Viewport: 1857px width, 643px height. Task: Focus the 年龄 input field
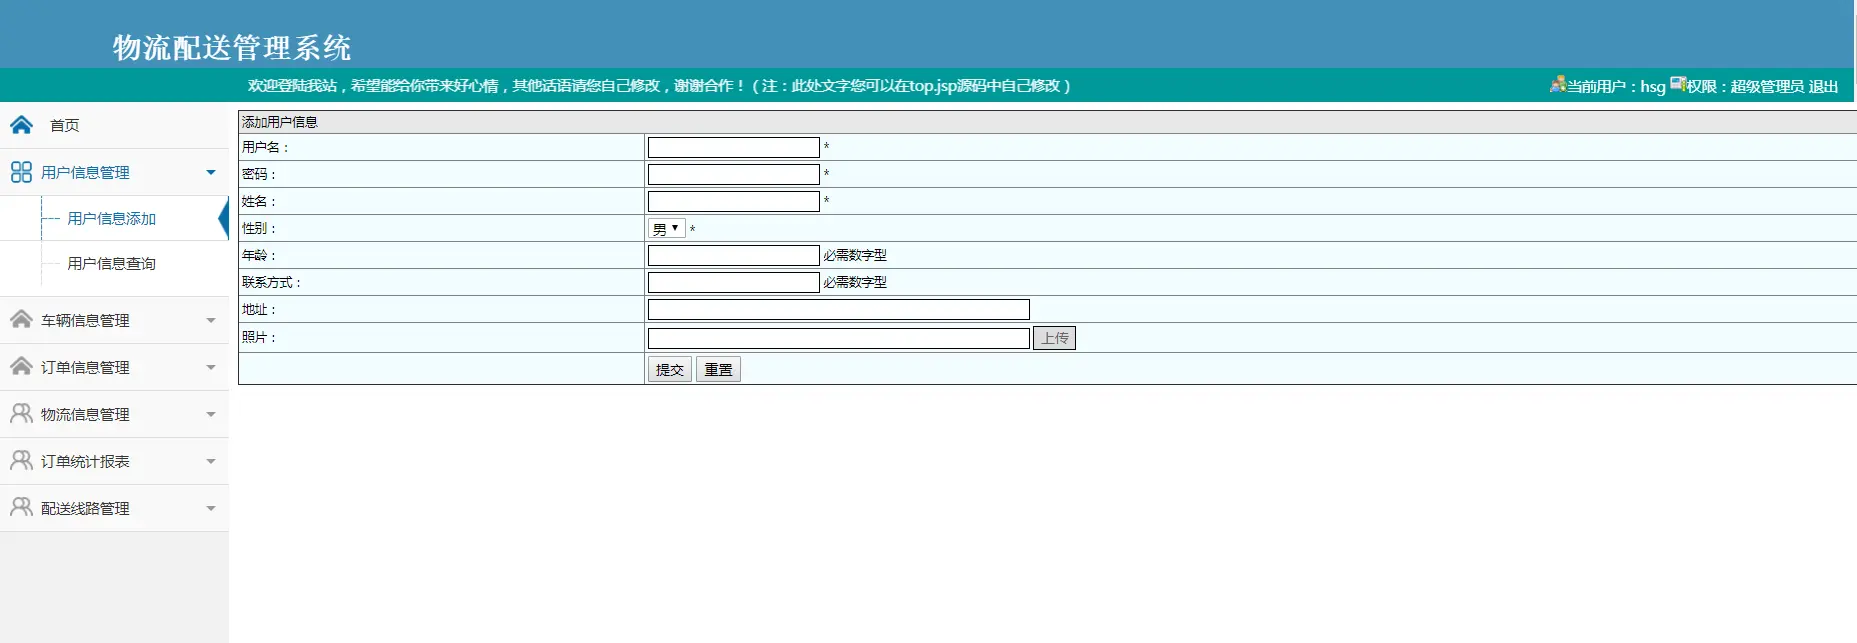pyautogui.click(x=734, y=255)
